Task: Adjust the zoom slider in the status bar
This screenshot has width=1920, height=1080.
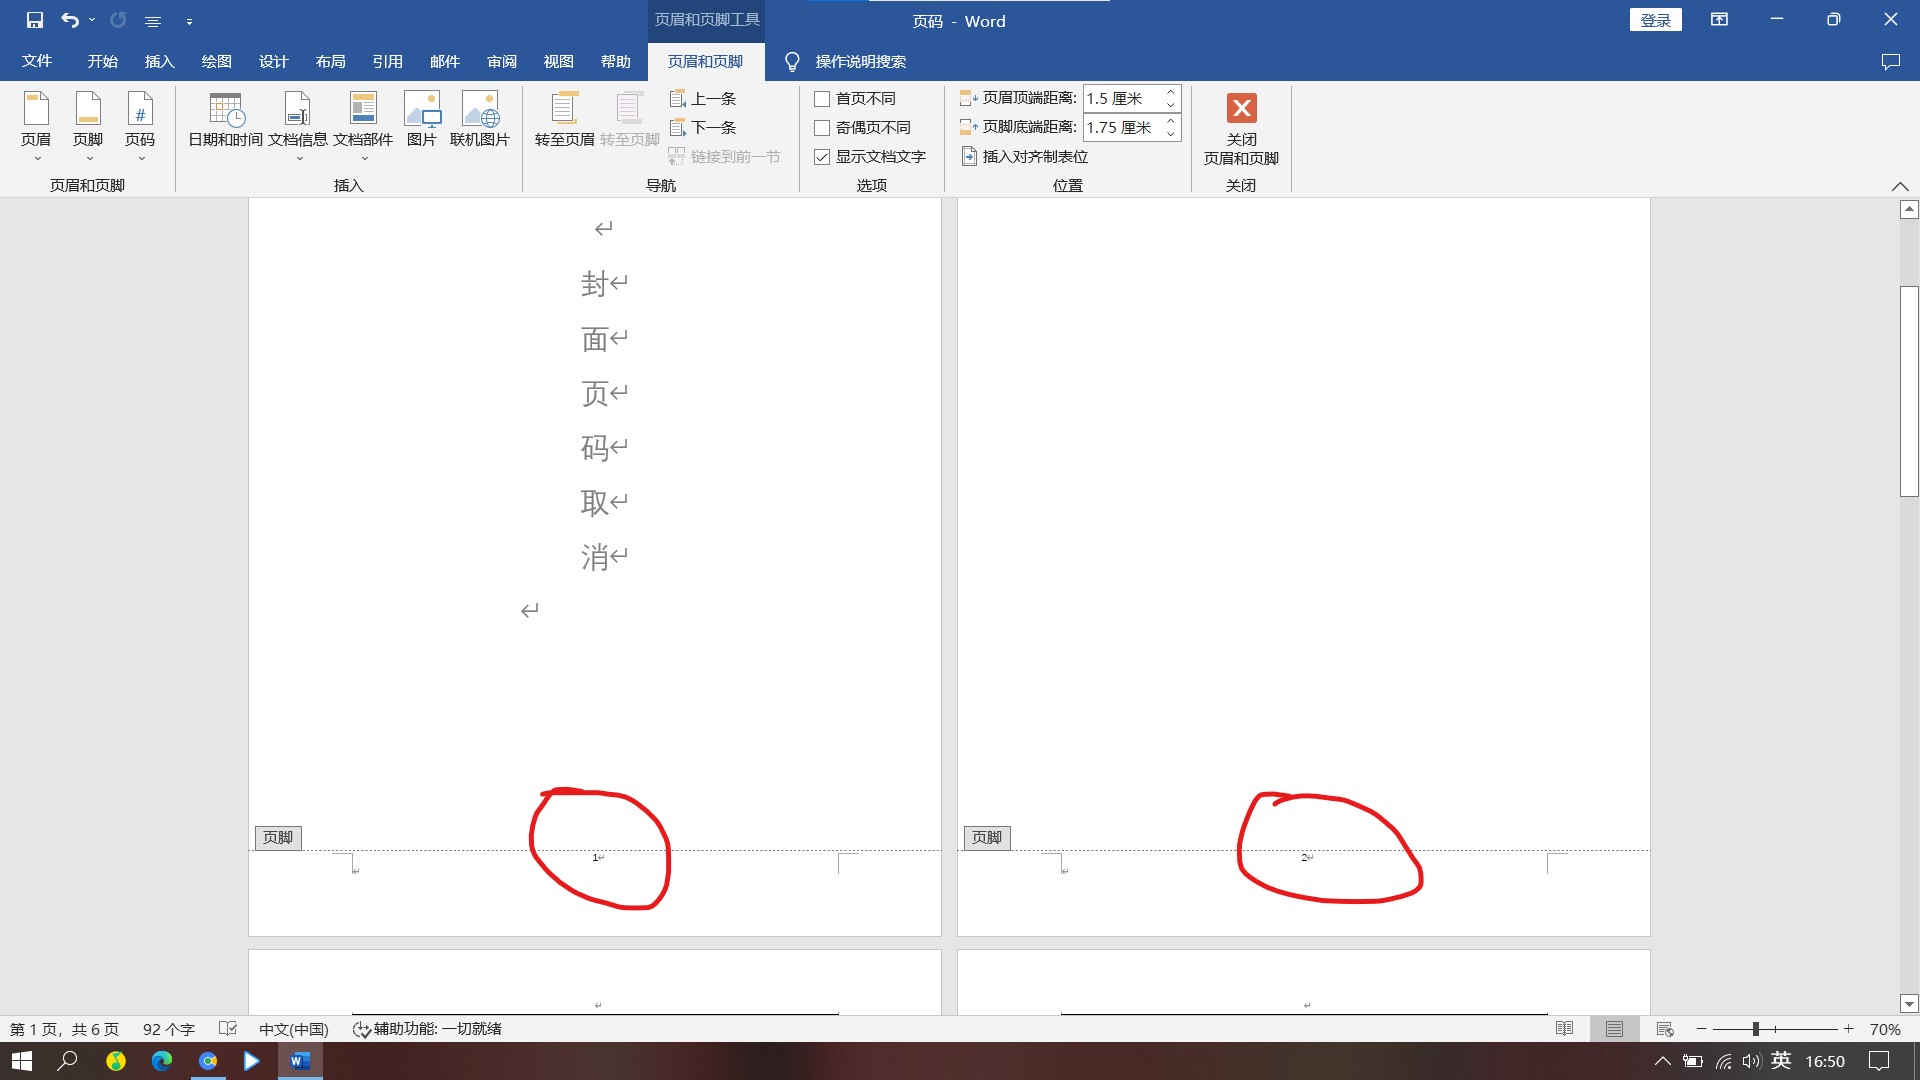Action: [x=1755, y=1029]
